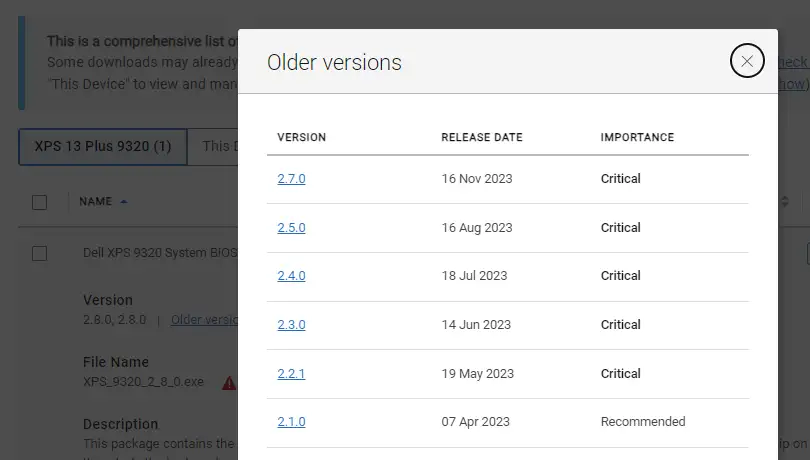The width and height of the screenshot is (810, 460).
Task: Open BIOS version 2.5.0 link
Action: pyautogui.click(x=291, y=228)
